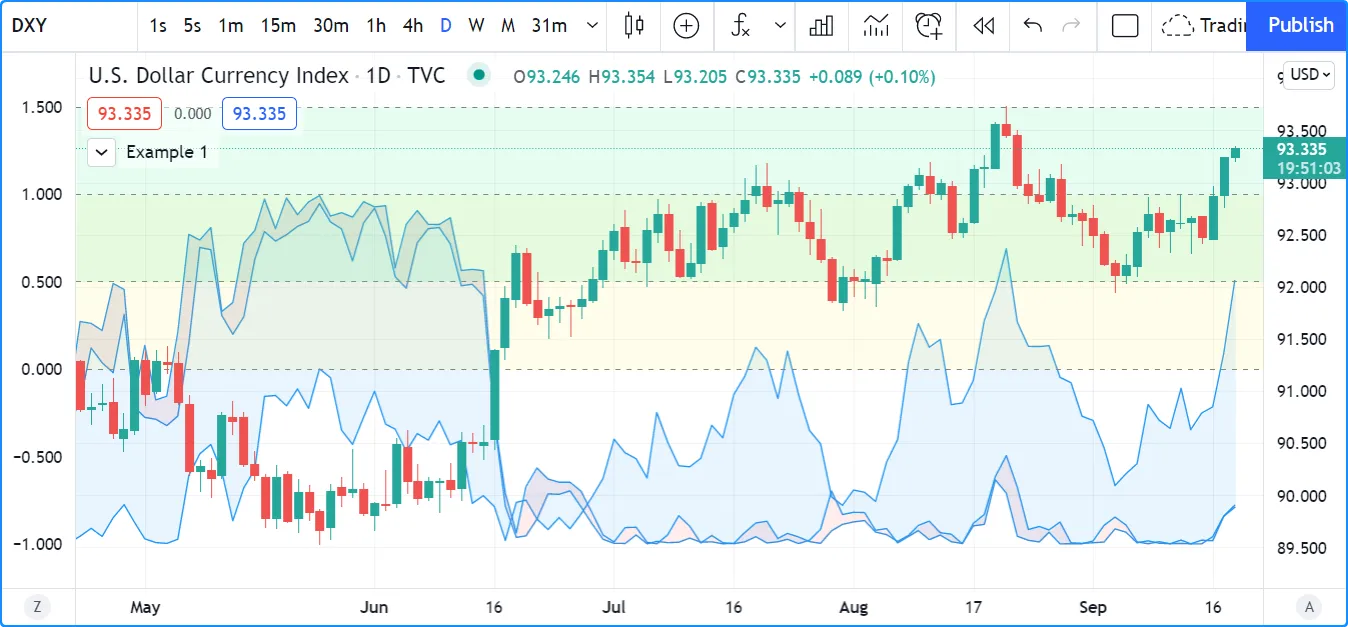Screen dimensions: 1348x627
Task: Click the high value H93.354
Action: [624, 76]
